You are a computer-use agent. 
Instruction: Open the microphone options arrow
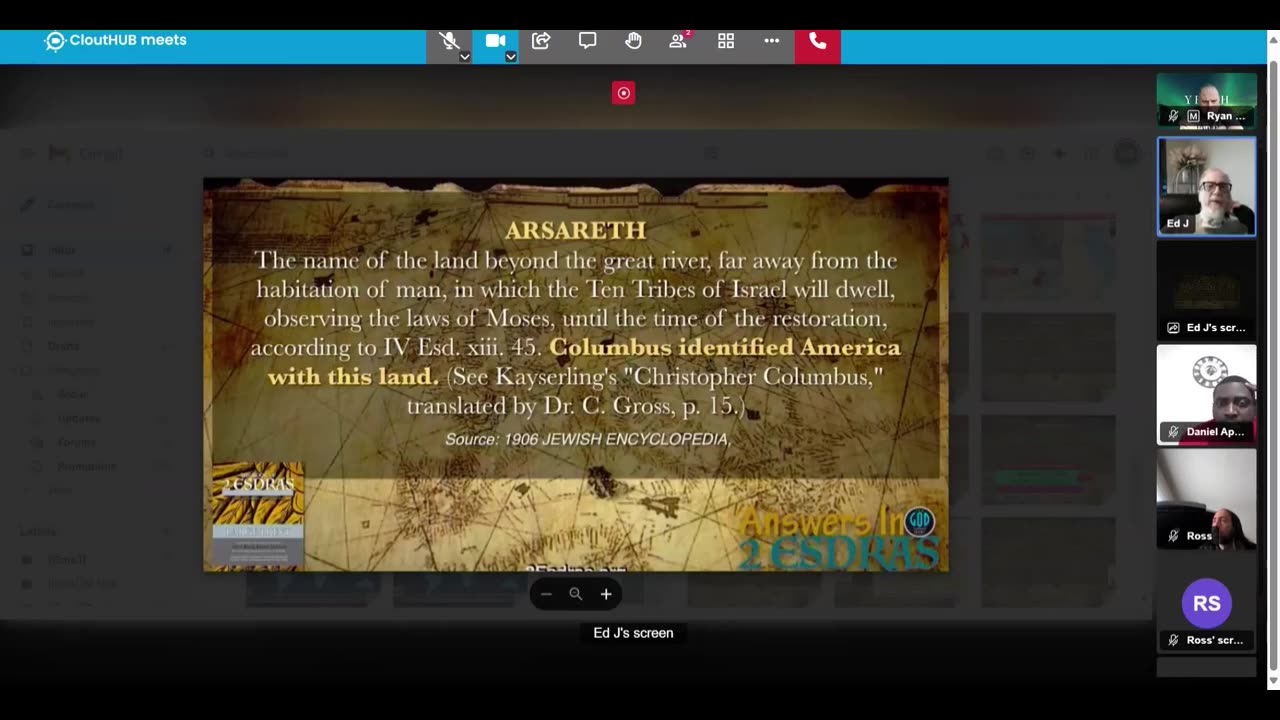(x=465, y=57)
